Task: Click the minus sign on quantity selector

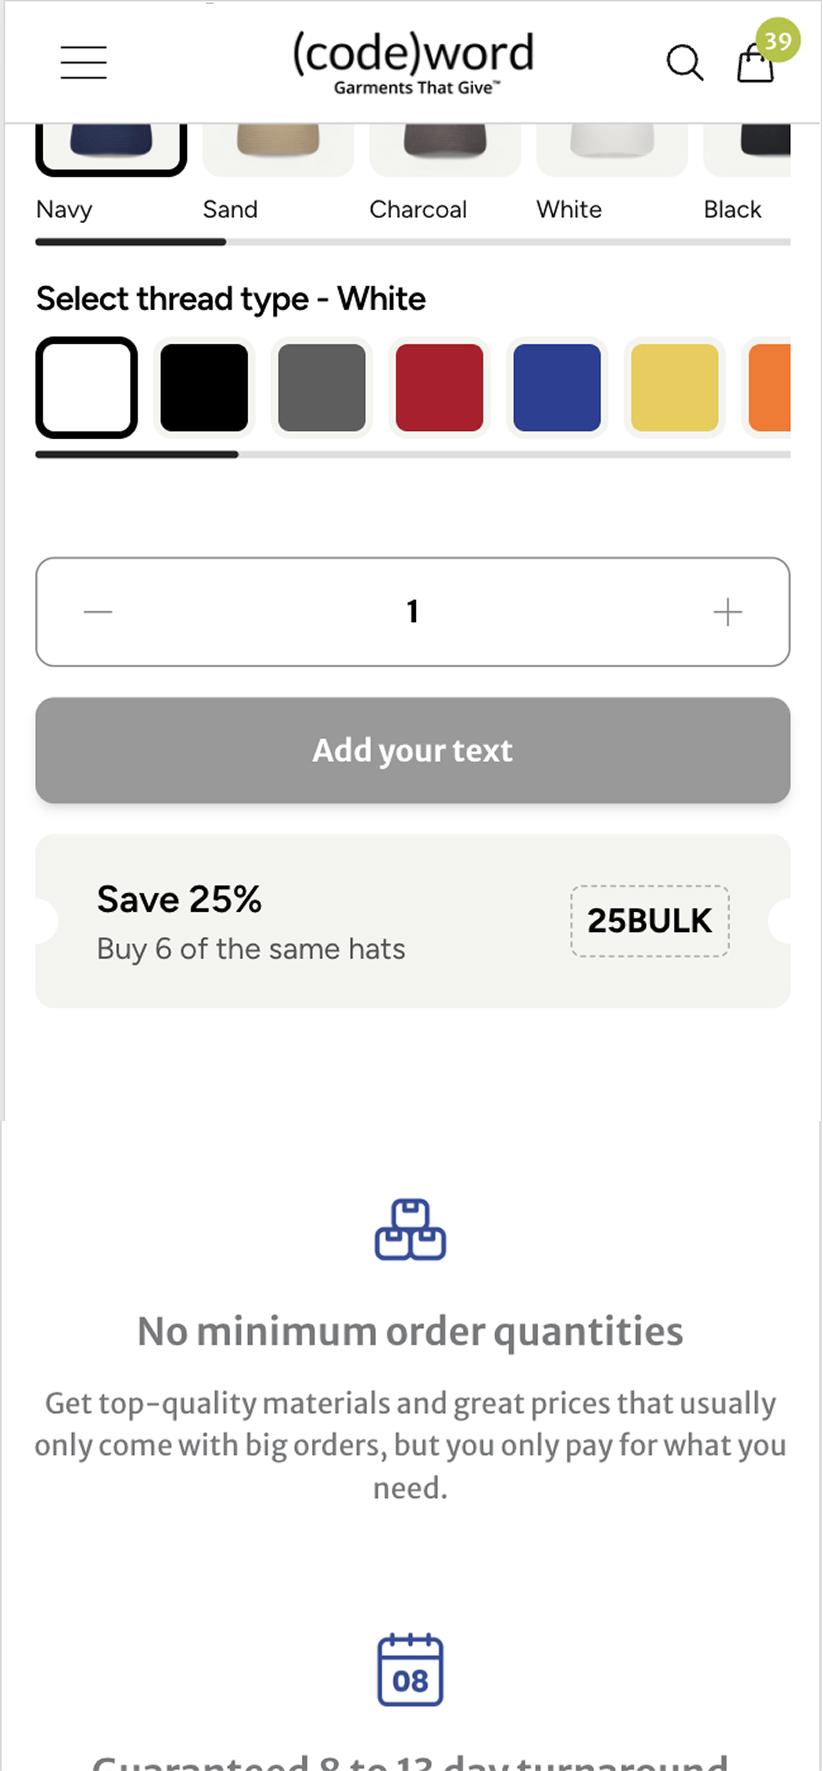Action: 98,612
